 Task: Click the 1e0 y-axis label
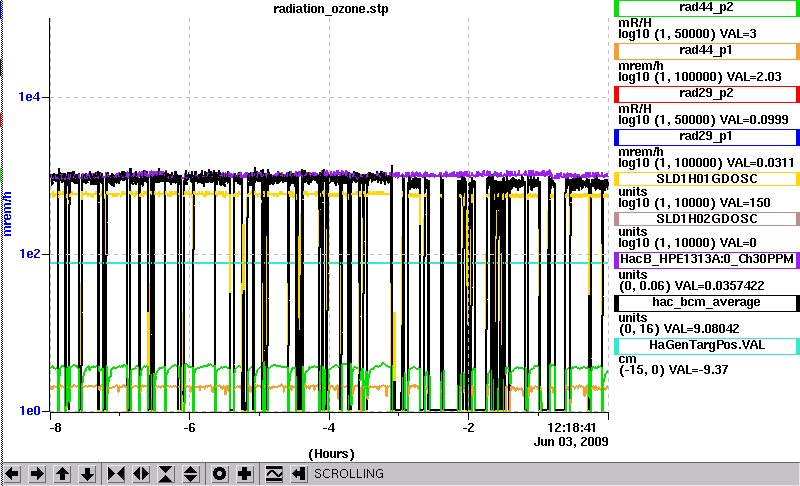pos(29,411)
